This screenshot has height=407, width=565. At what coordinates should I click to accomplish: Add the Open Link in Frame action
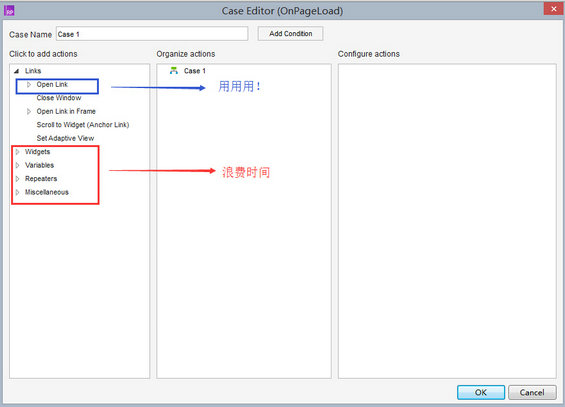coord(66,112)
